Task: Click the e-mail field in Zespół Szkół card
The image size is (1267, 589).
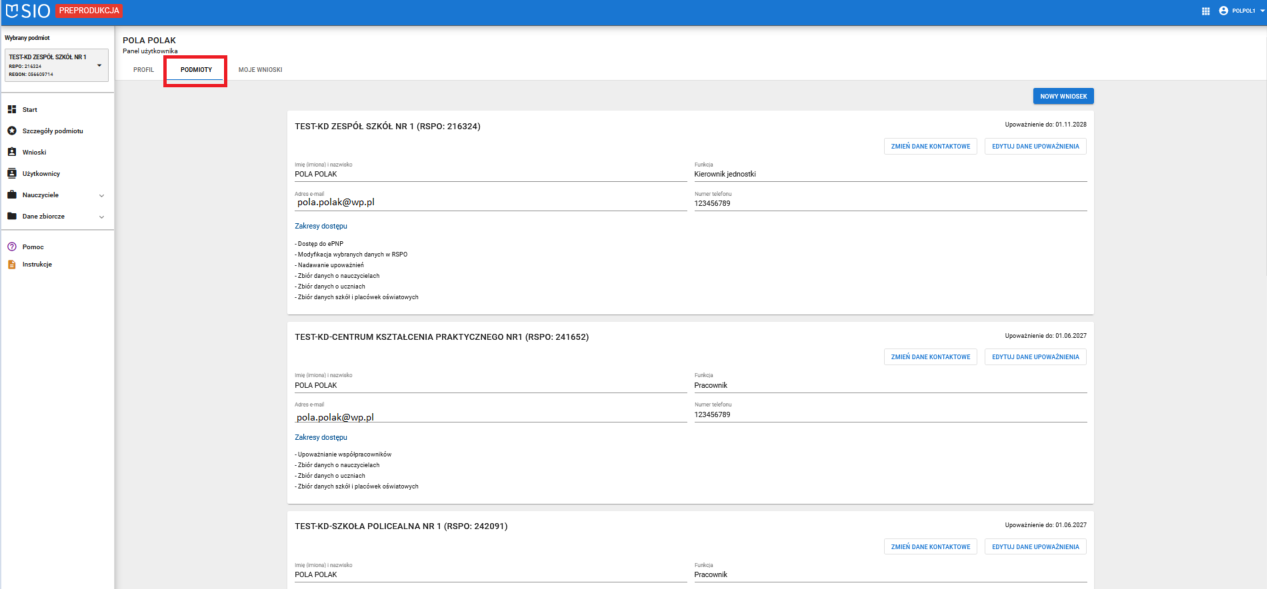Action: click(x=490, y=202)
